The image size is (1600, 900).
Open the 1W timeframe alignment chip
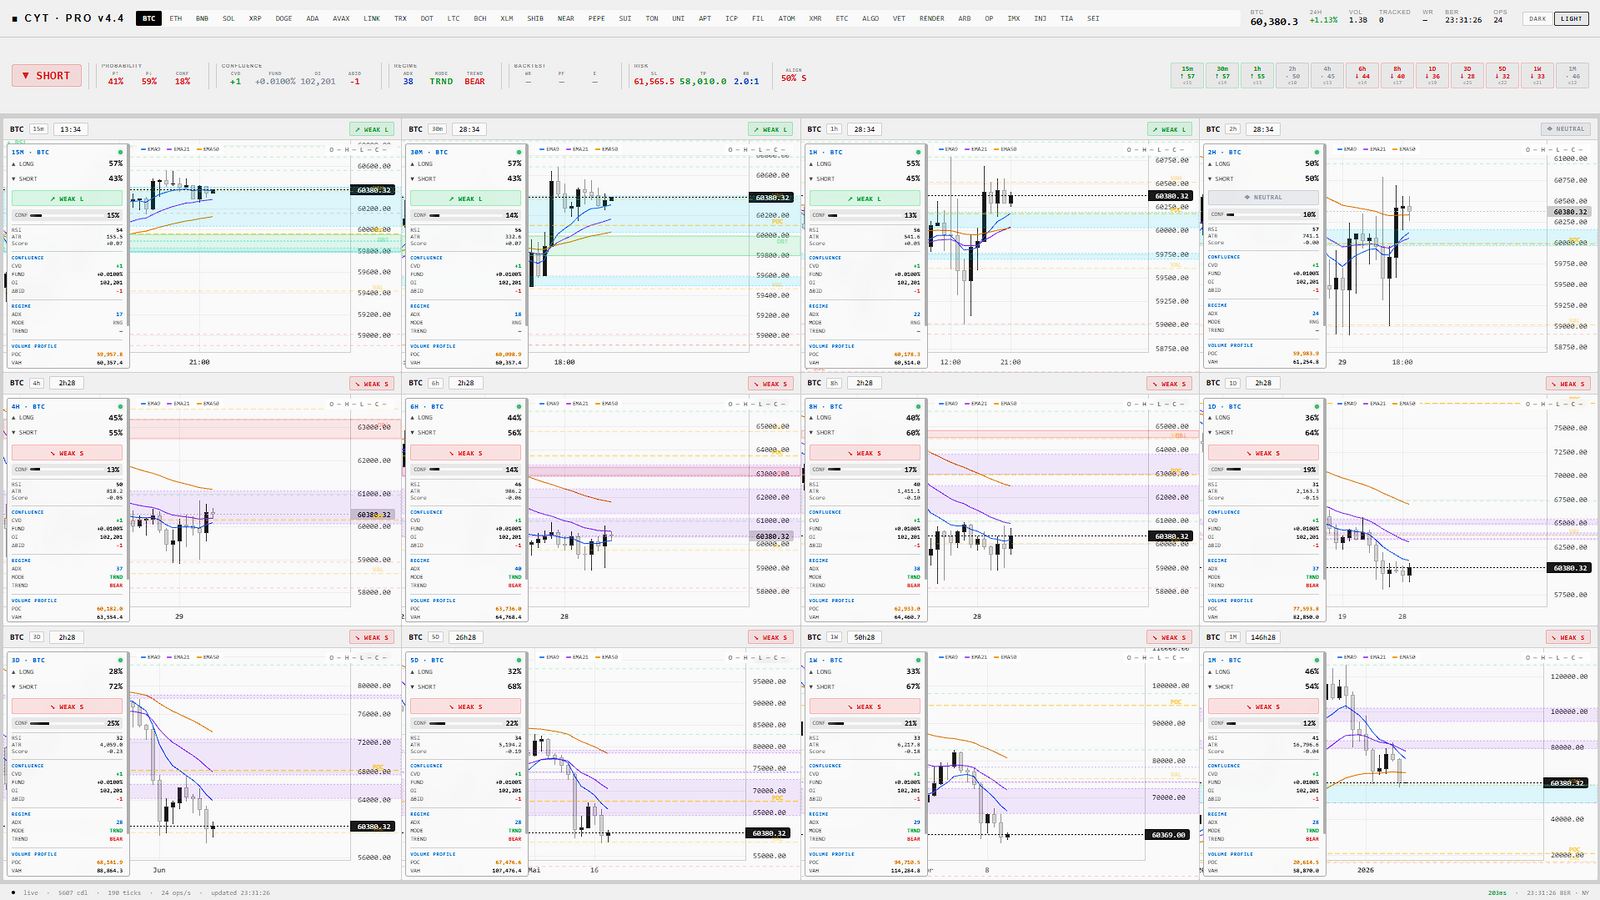click(1538, 75)
